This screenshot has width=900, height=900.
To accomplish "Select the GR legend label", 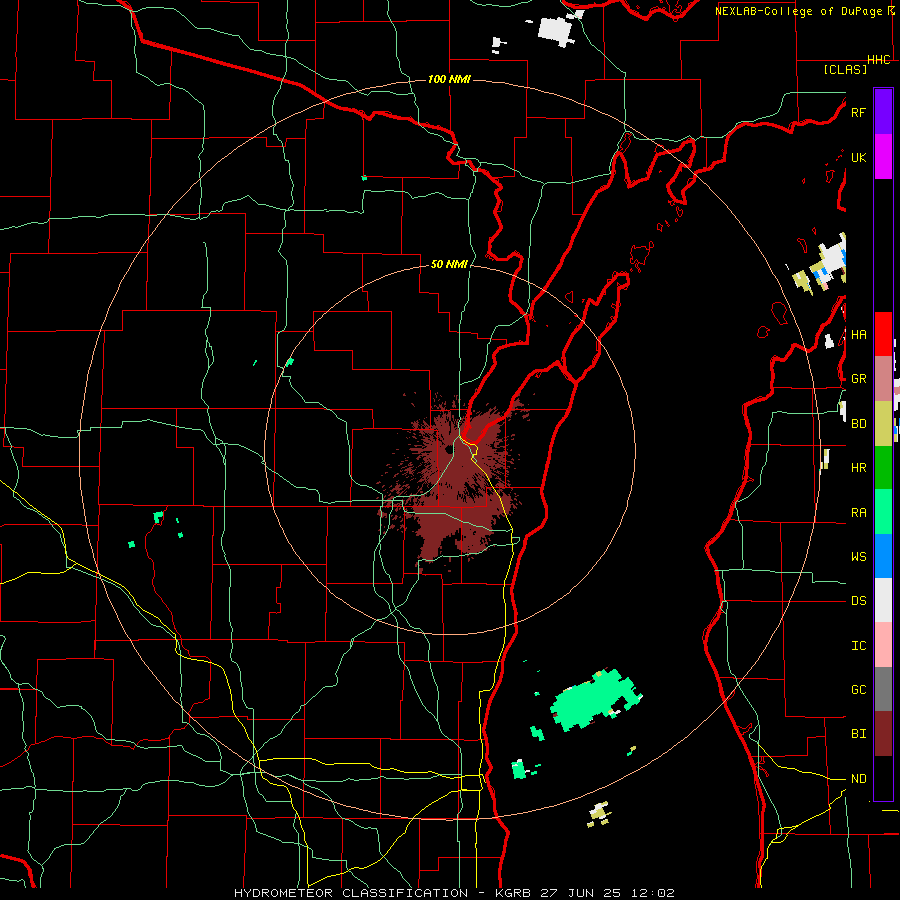I will [x=858, y=379].
